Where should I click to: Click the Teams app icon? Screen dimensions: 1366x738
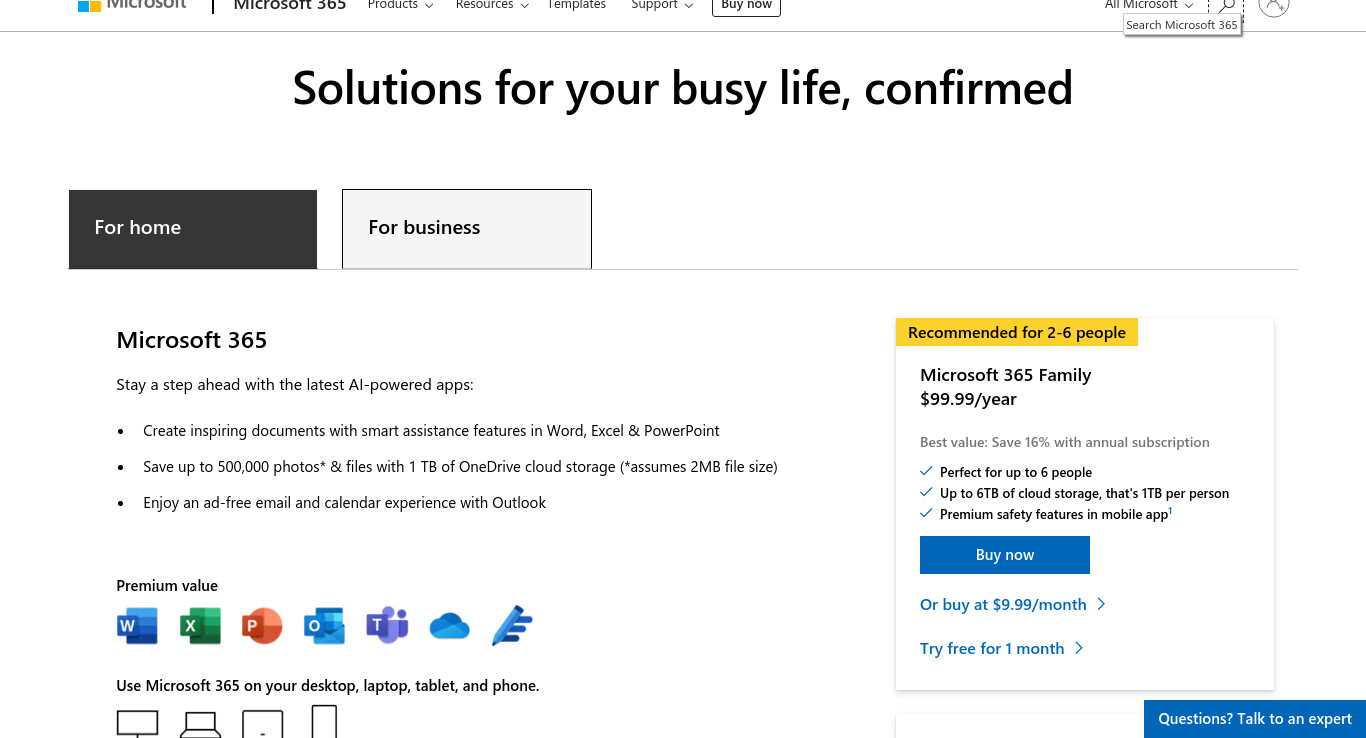tap(387, 626)
